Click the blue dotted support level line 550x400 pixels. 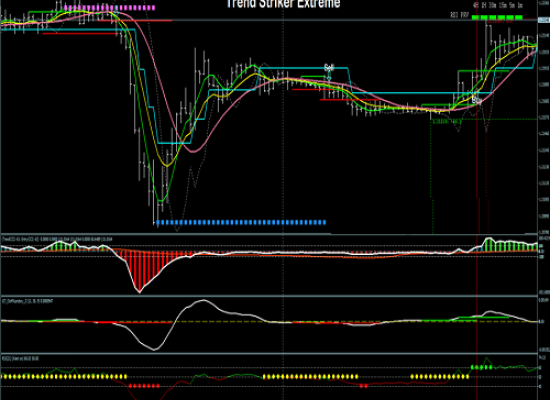(x=241, y=222)
